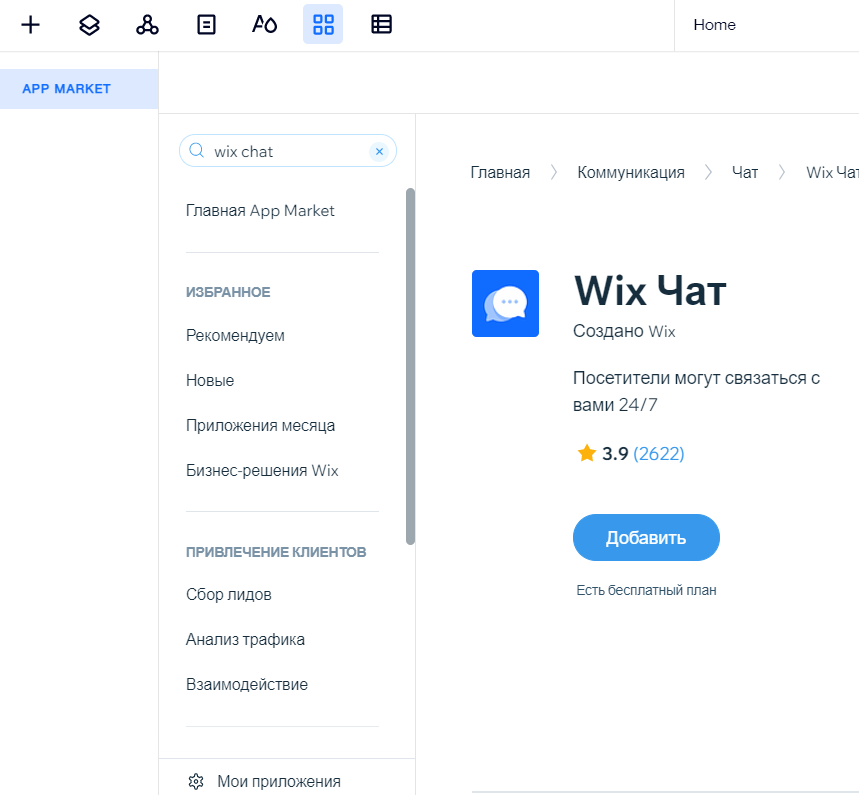Click the search magnifier icon

196,150
